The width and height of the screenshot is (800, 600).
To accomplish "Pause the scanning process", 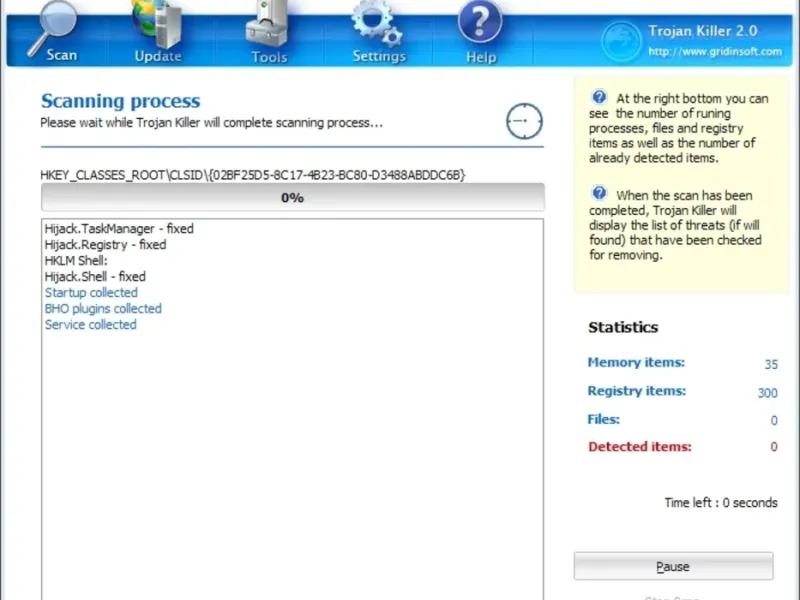I will 673,566.
